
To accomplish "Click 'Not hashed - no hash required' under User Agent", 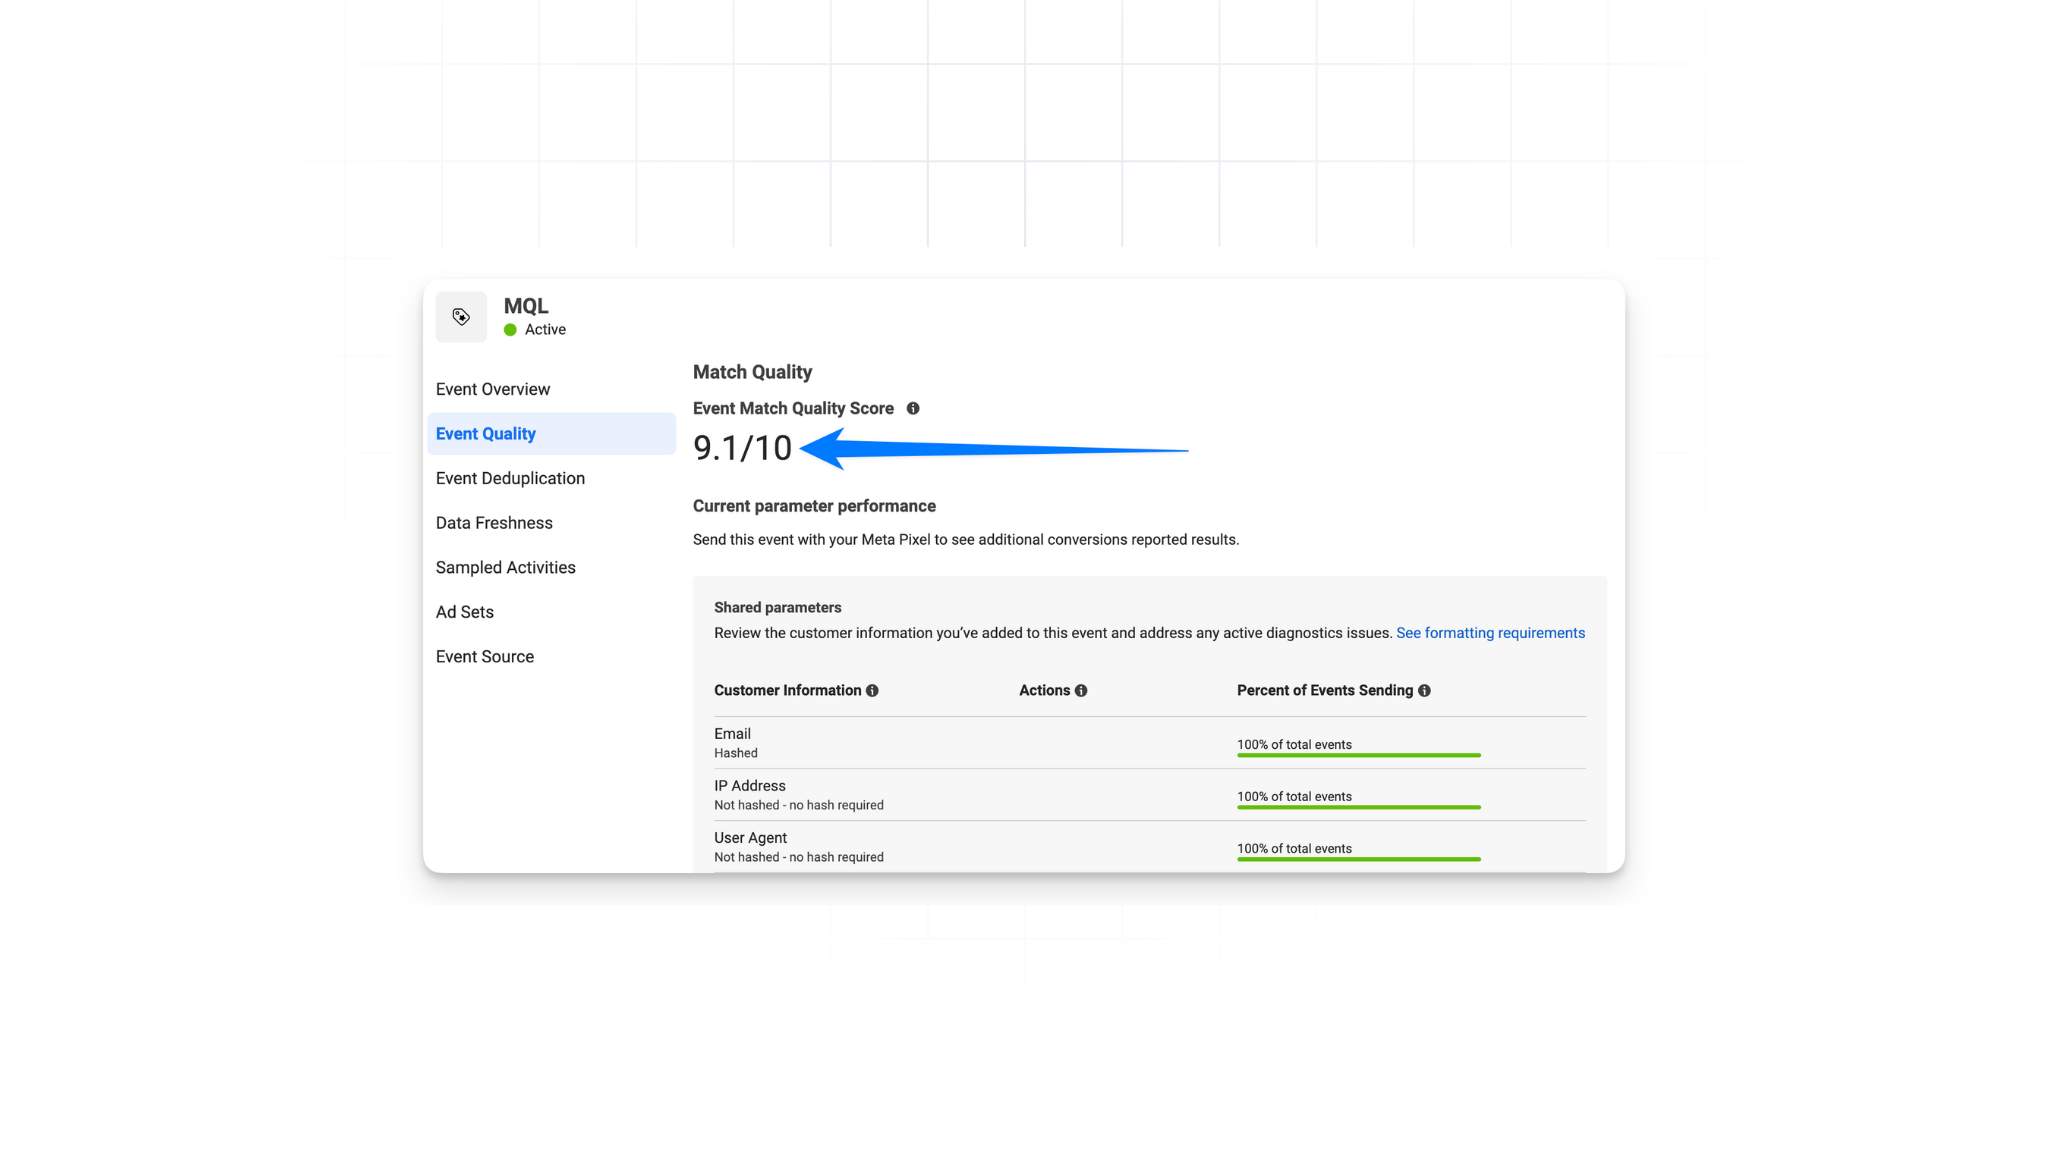I will click(x=798, y=857).
